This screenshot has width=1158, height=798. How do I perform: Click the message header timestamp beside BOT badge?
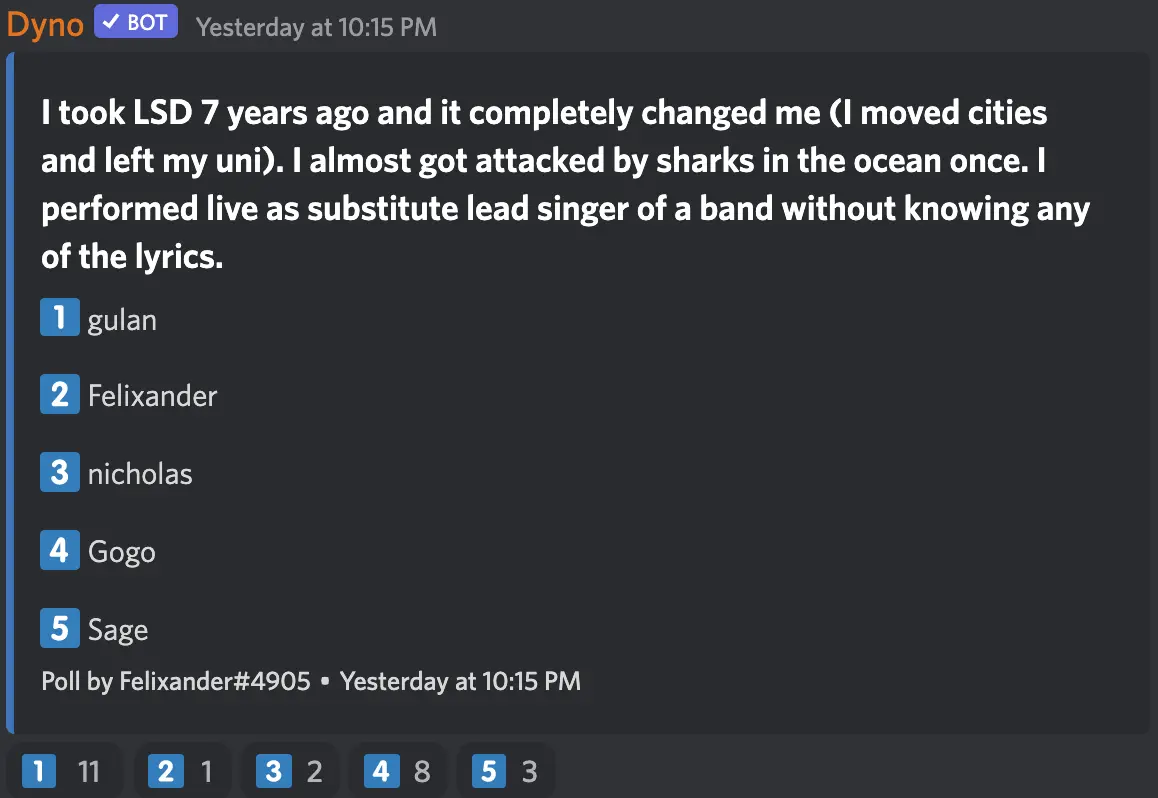[316, 27]
